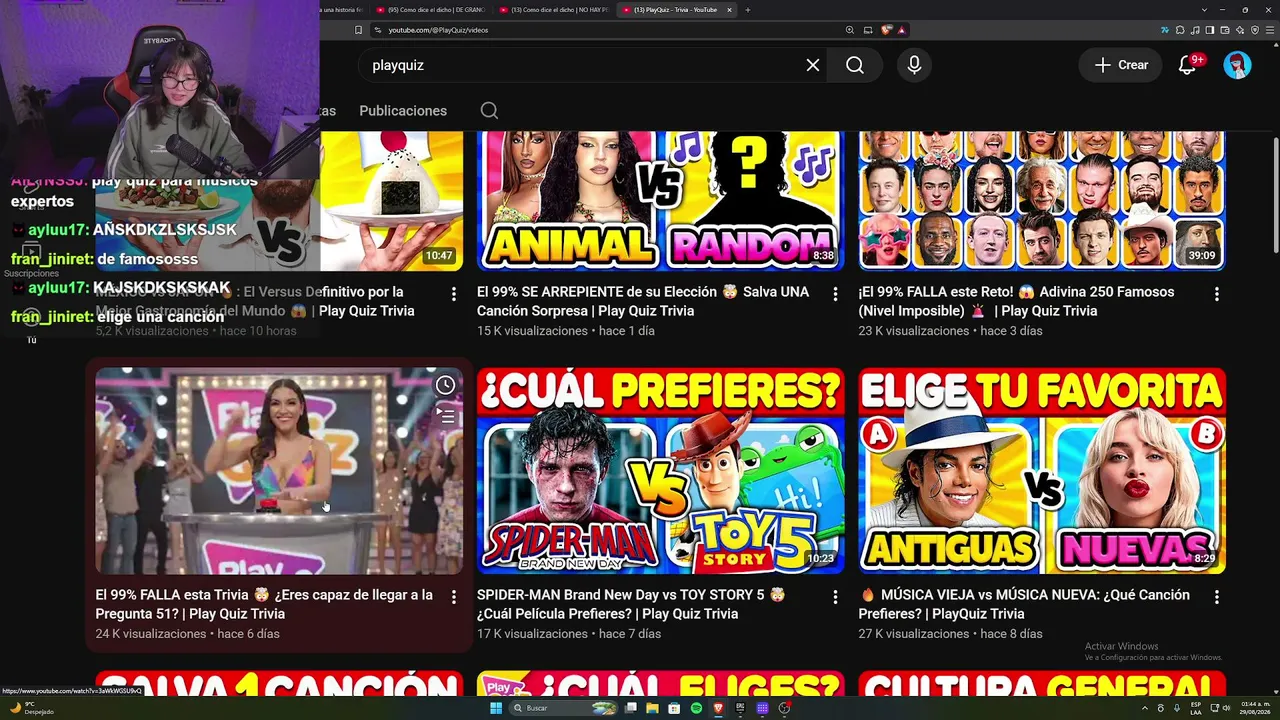The width and height of the screenshot is (1280, 720).
Task: Open the El 99% FALLA esta Trivia video title
Action: 264,604
